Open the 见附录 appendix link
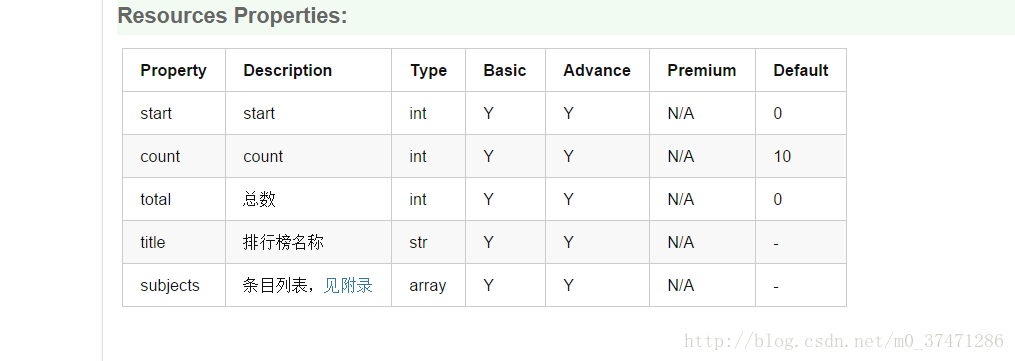The image size is (1015, 361). point(348,285)
